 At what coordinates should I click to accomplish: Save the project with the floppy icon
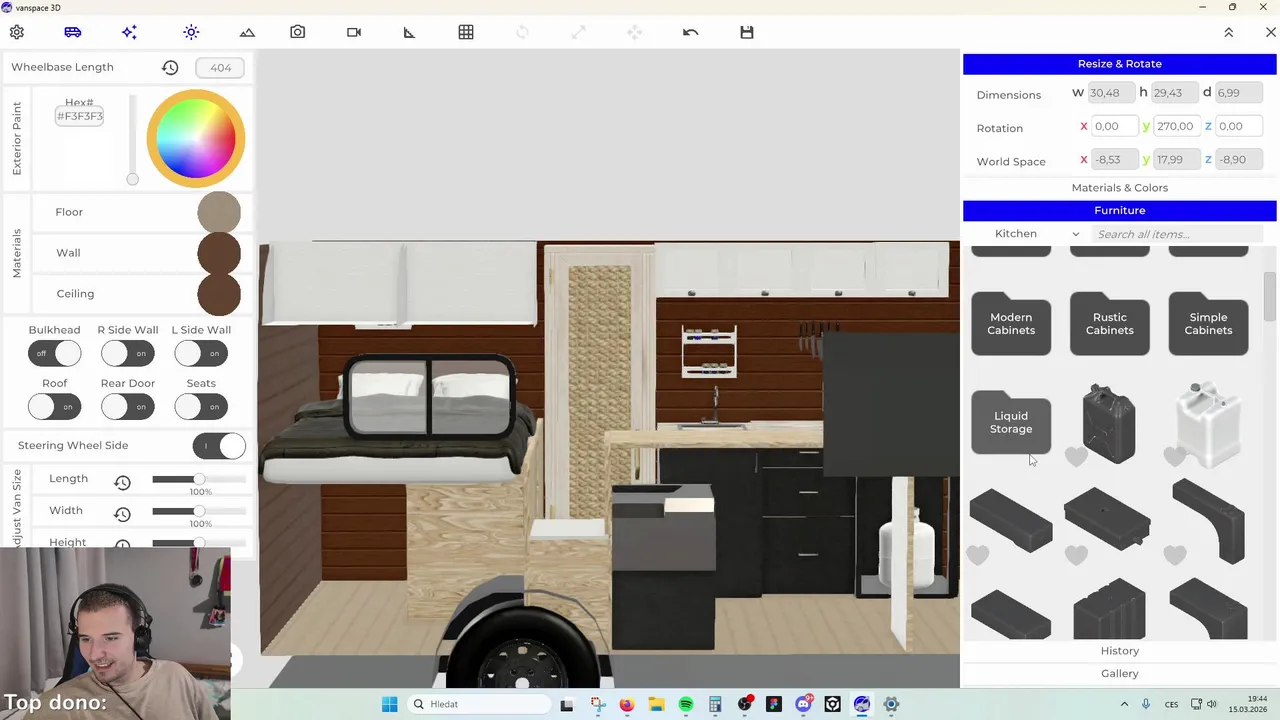pos(747,32)
